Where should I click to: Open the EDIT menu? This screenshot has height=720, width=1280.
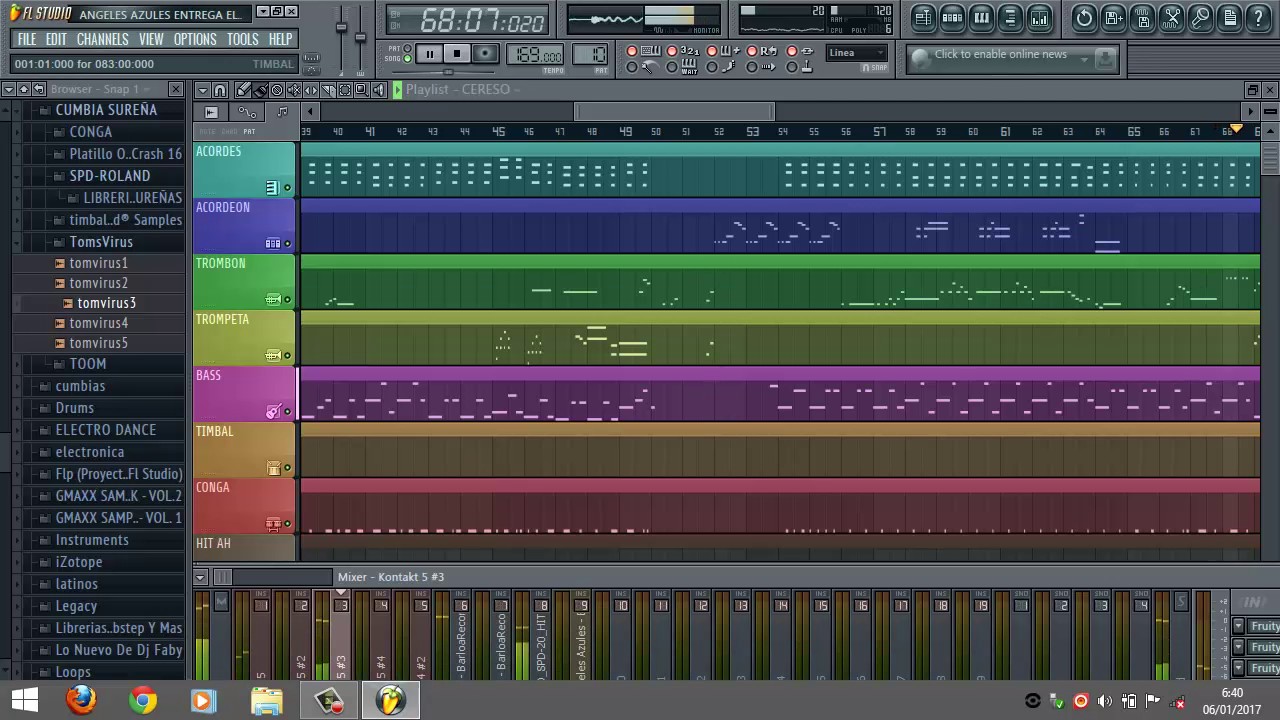(x=56, y=39)
